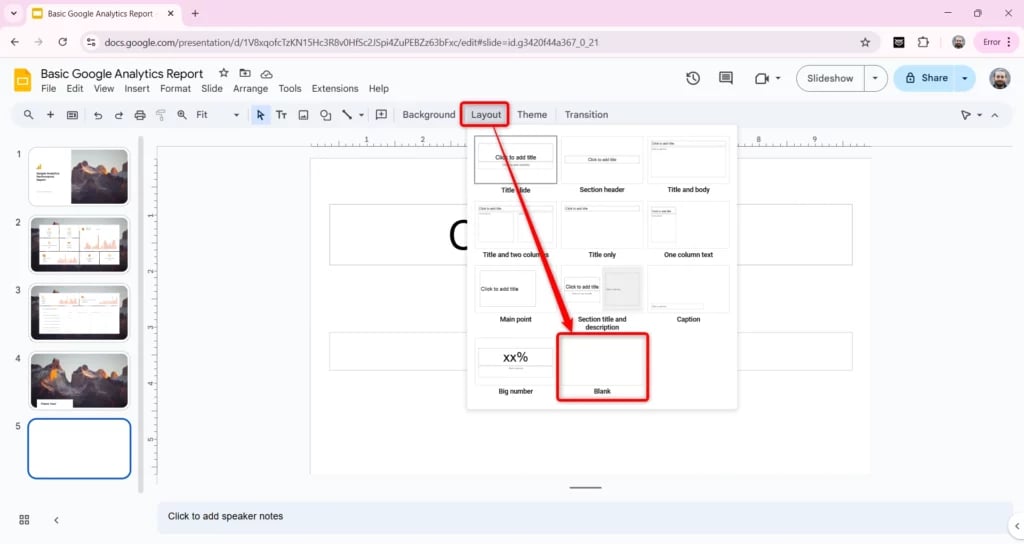The width and height of the screenshot is (1024, 544).
Task: Choose the Blank layout
Action: (602, 367)
